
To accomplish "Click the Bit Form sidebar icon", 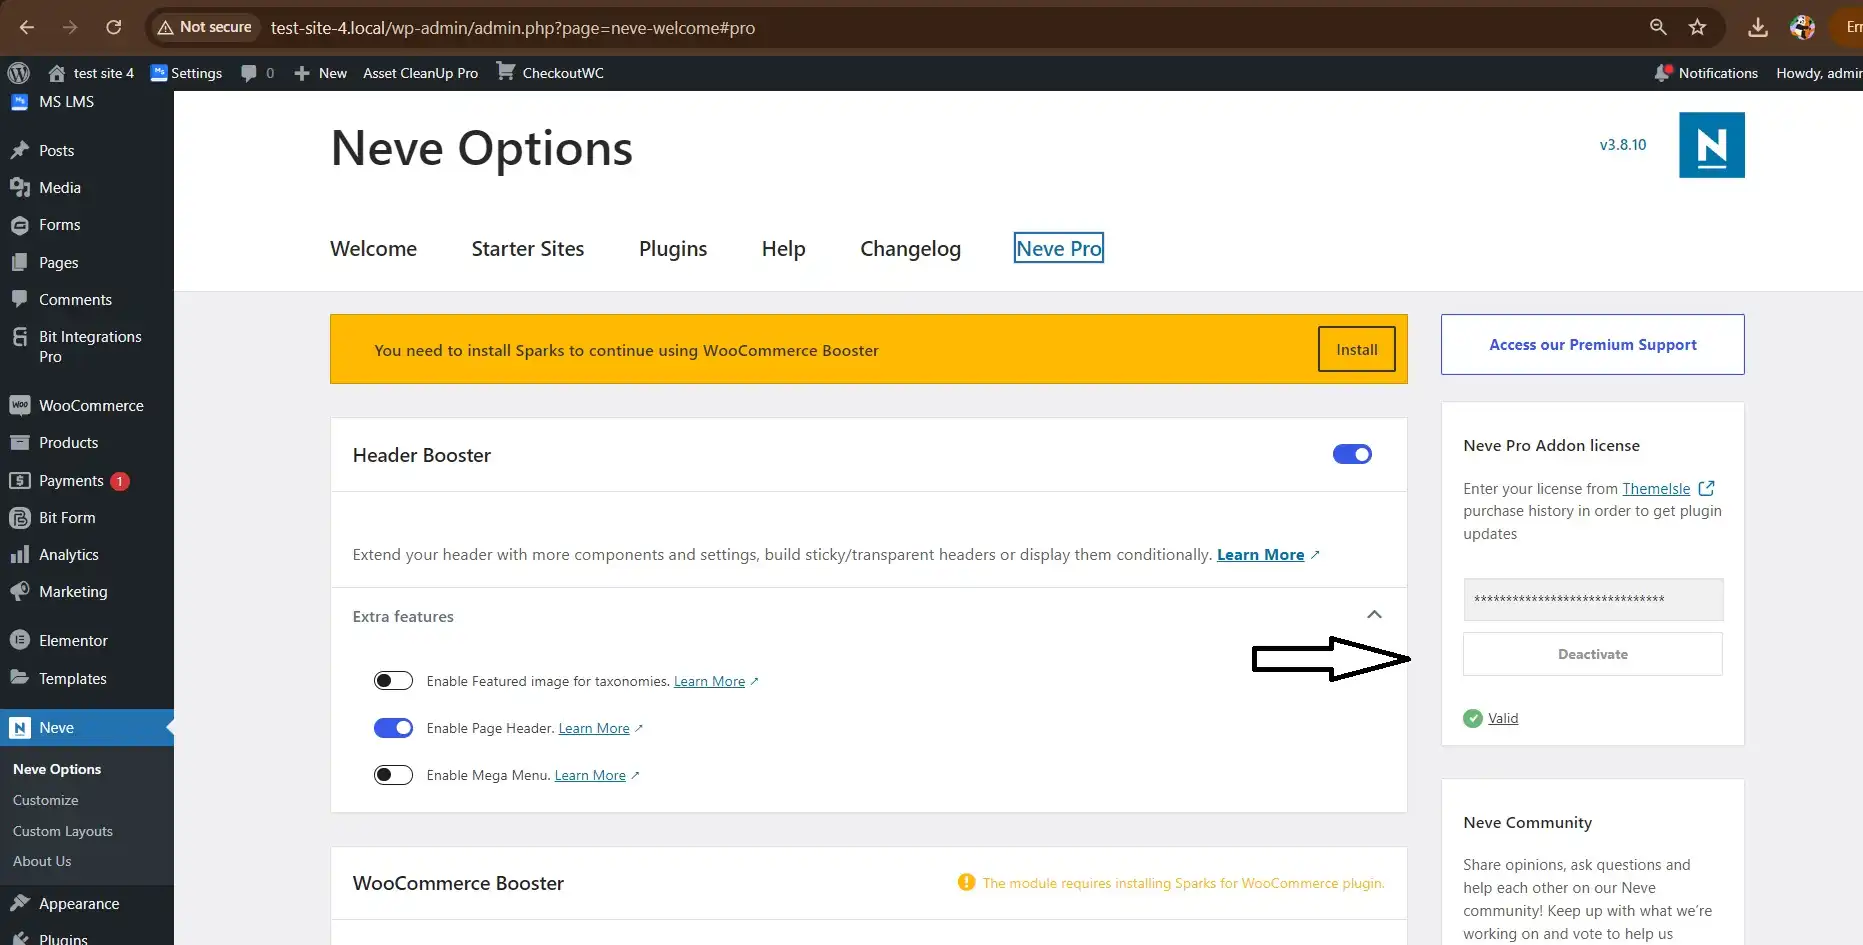I will [x=22, y=517].
